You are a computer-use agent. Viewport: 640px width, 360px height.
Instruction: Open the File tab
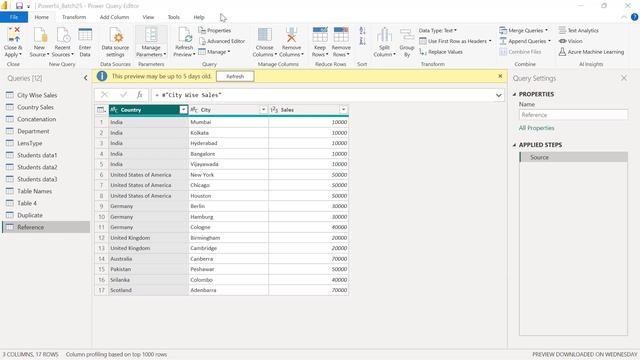click(14, 17)
